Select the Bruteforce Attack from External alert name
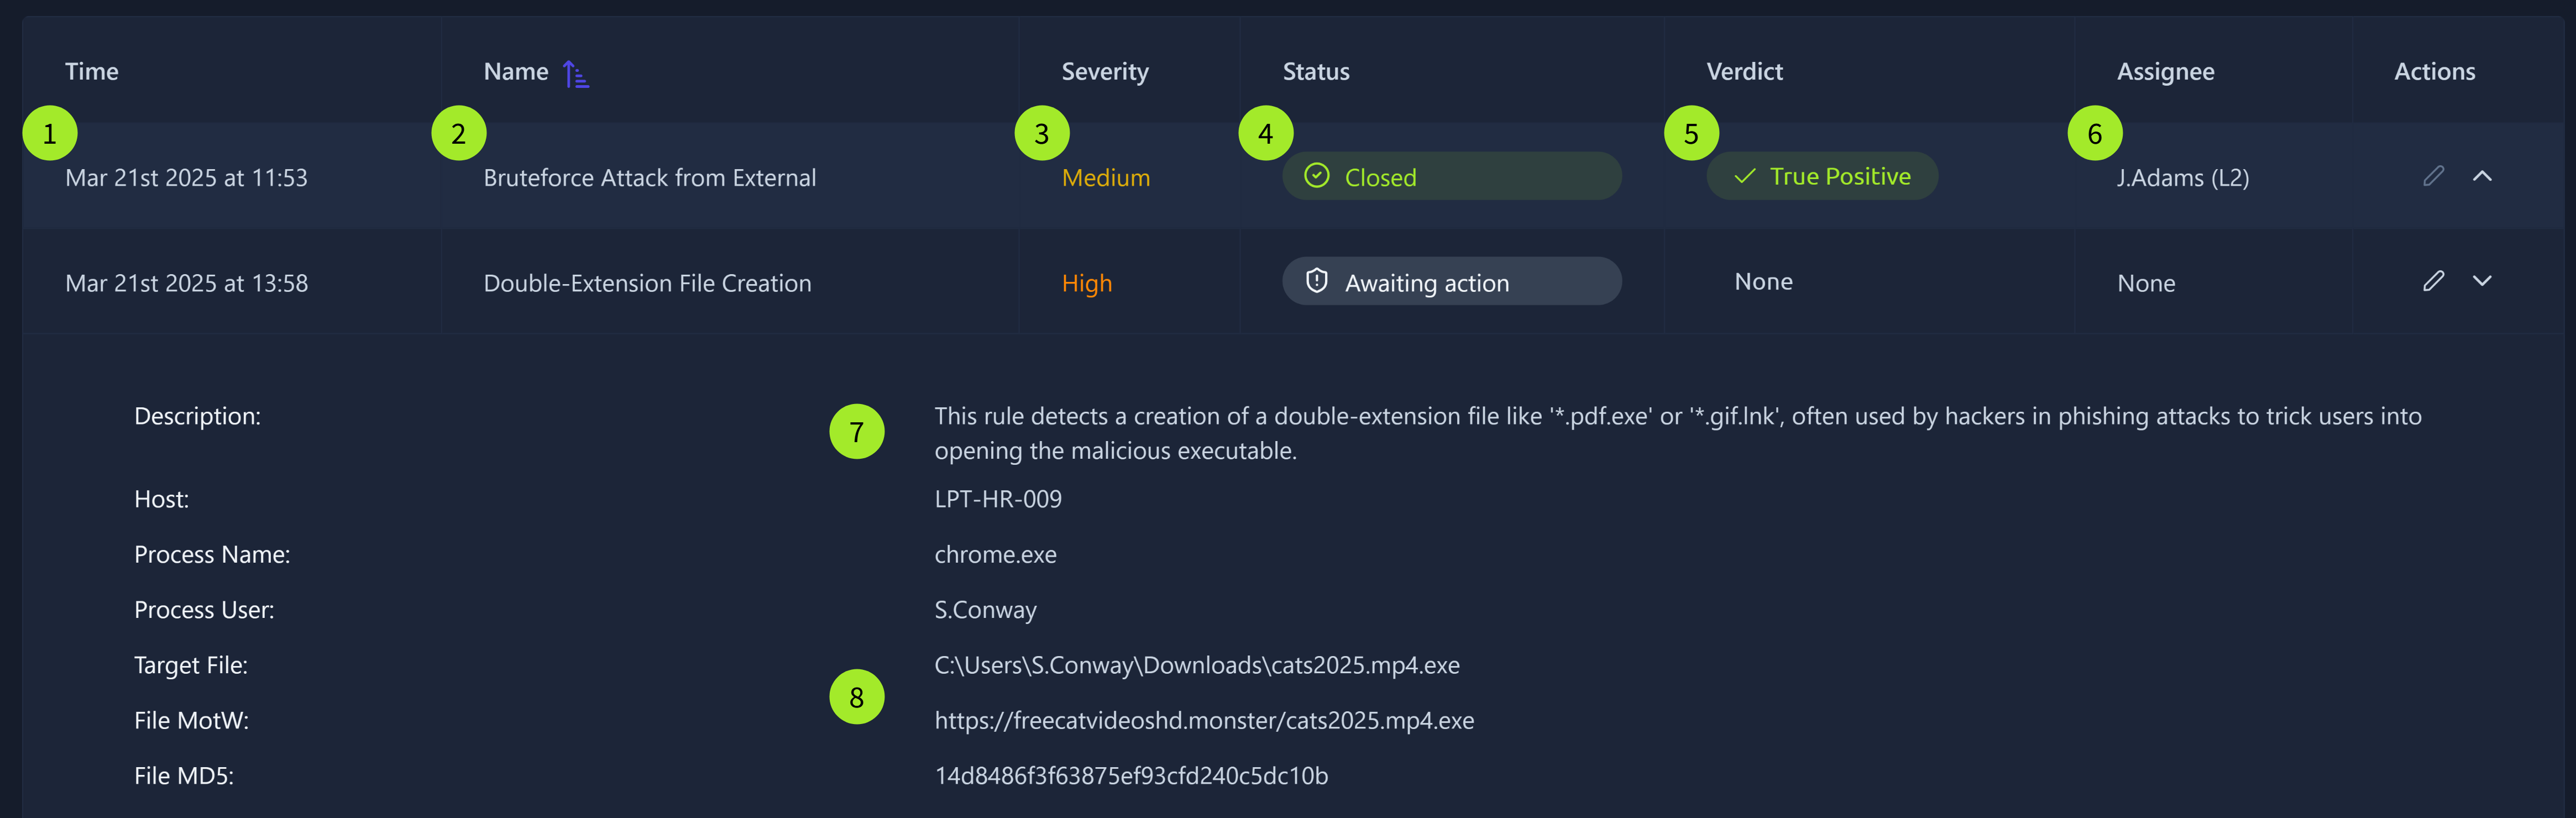The height and width of the screenshot is (818, 2576). (650, 178)
